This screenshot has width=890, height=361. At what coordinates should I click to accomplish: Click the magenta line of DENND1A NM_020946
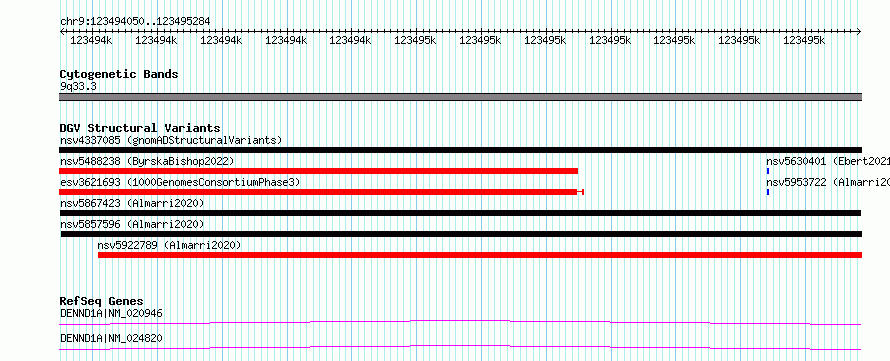coord(460,322)
